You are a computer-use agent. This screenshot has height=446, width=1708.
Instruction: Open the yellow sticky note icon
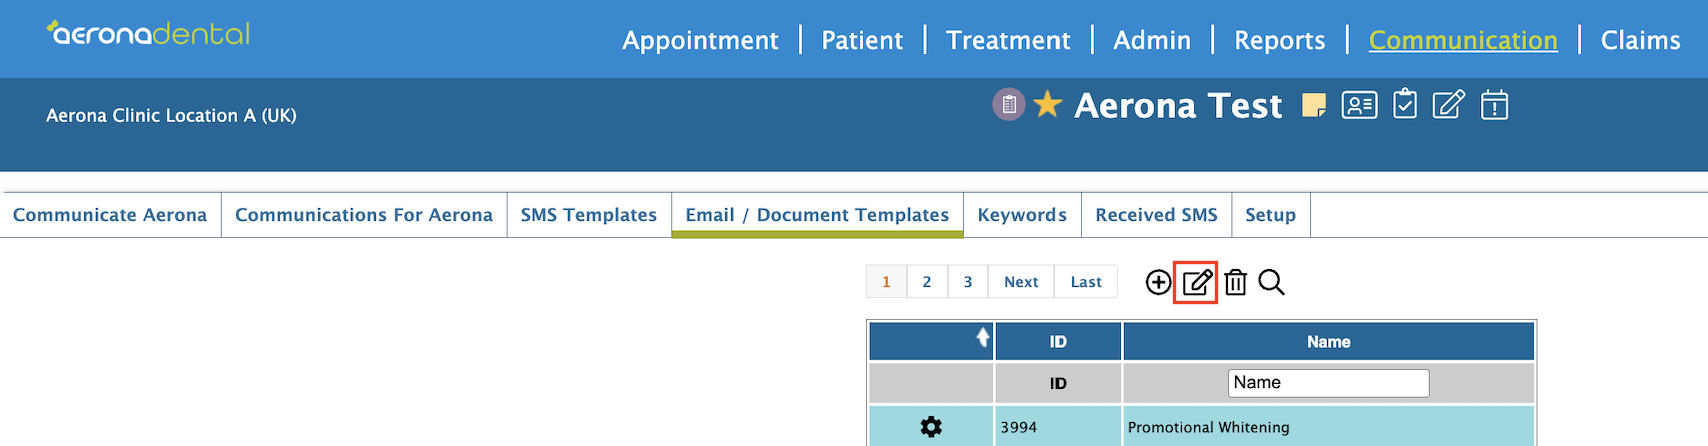point(1314,105)
